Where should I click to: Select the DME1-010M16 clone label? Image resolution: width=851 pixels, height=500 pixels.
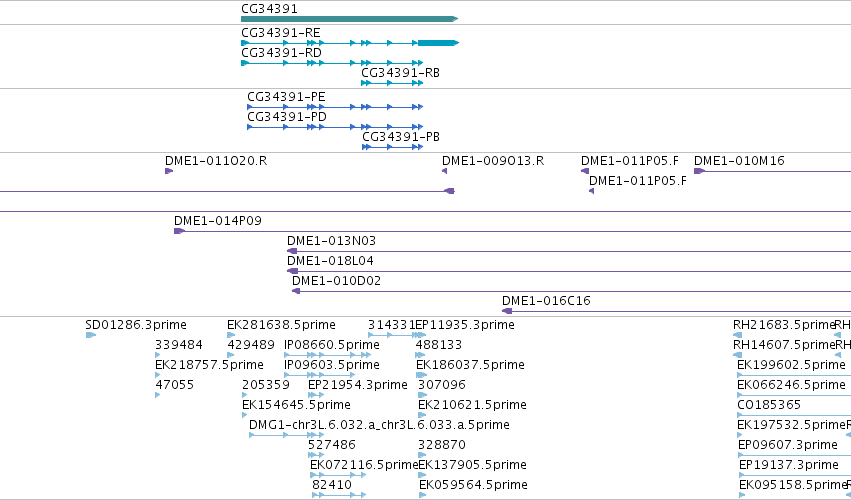[739, 161]
